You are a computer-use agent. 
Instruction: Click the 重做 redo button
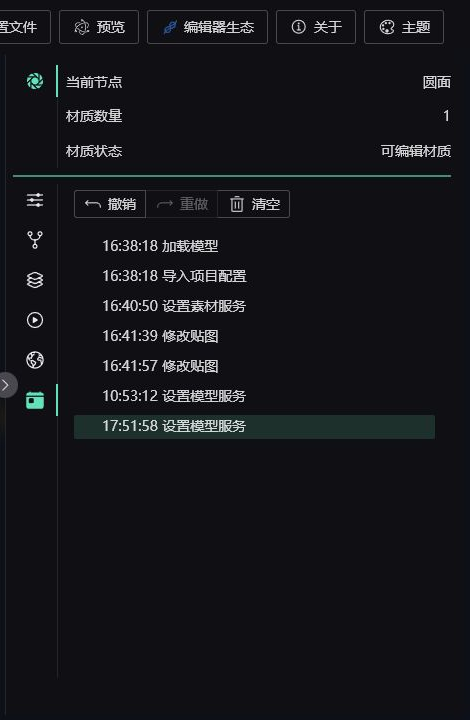point(182,204)
